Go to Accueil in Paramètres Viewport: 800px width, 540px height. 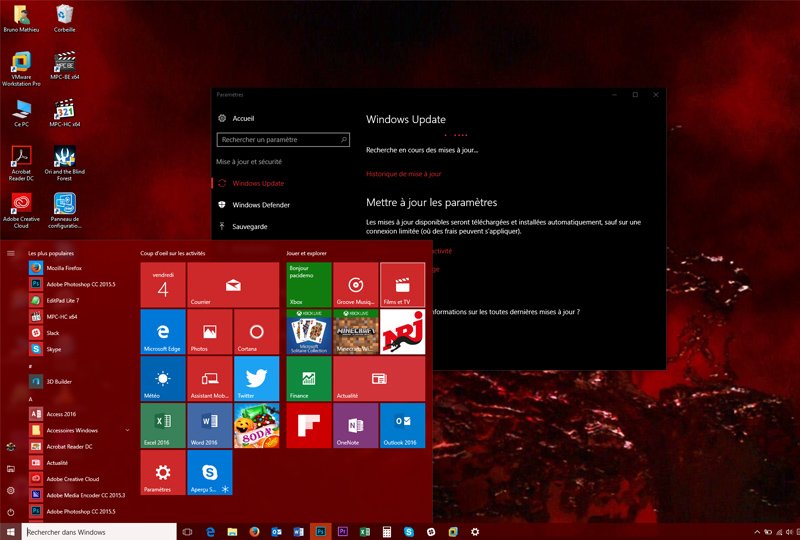click(x=242, y=118)
